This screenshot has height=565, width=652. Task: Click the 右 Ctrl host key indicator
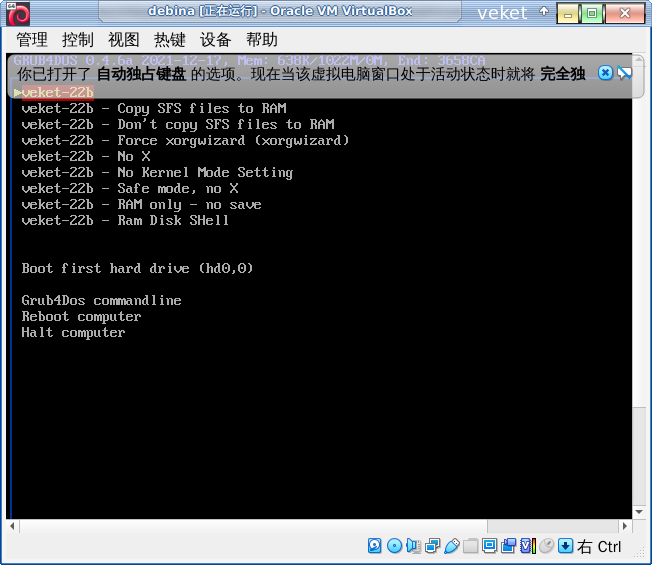[599, 546]
